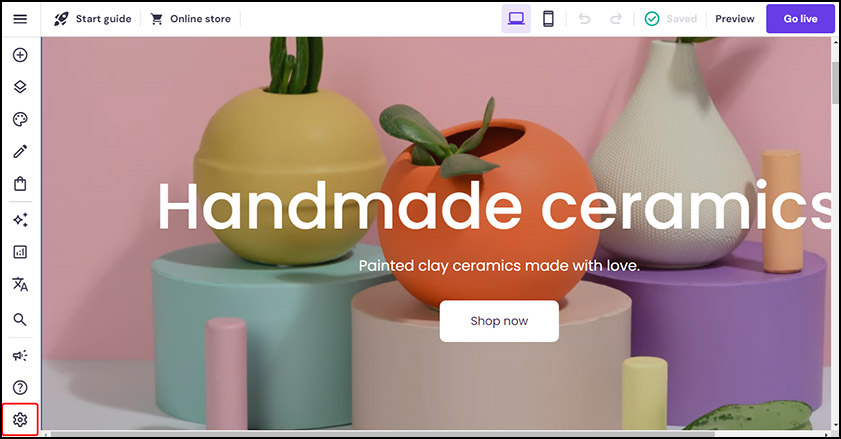Switch to desktop preview mode
The height and width of the screenshot is (439, 841).
[x=516, y=19]
